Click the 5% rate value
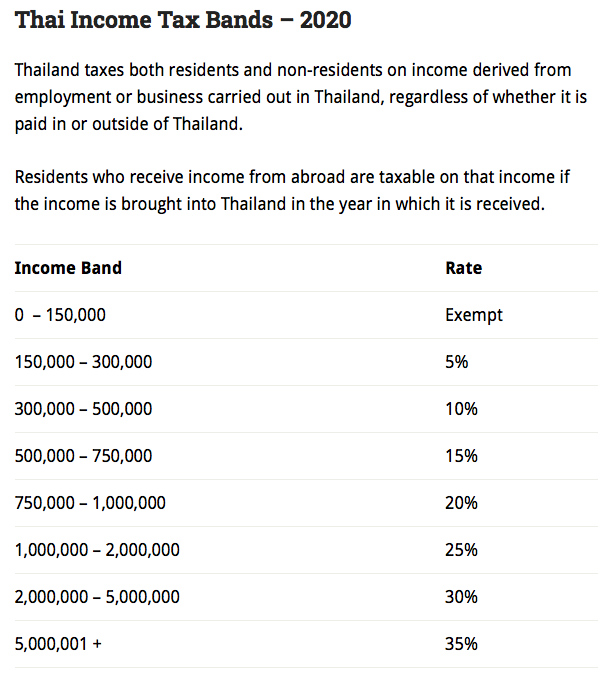 [456, 362]
